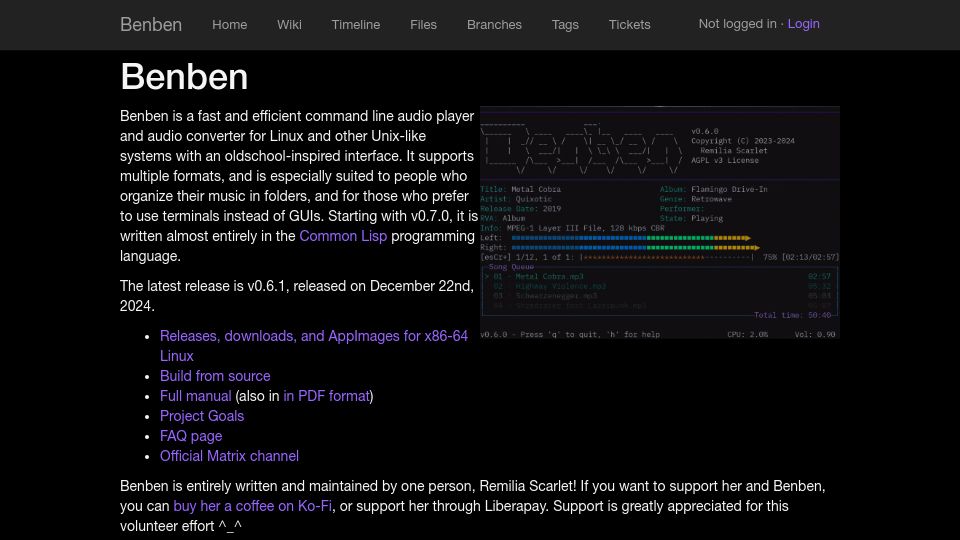960x540 pixels.
Task: Click the latest release v0.6.1 sentence
Action: pyautogui.click(x=297, y=296)
